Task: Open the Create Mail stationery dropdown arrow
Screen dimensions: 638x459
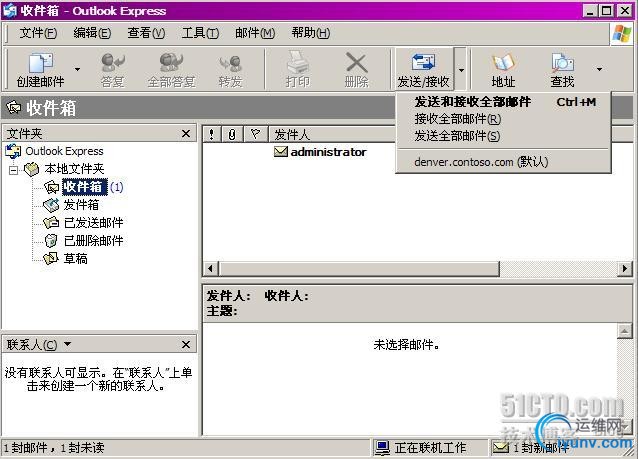Action: point(77,70)
